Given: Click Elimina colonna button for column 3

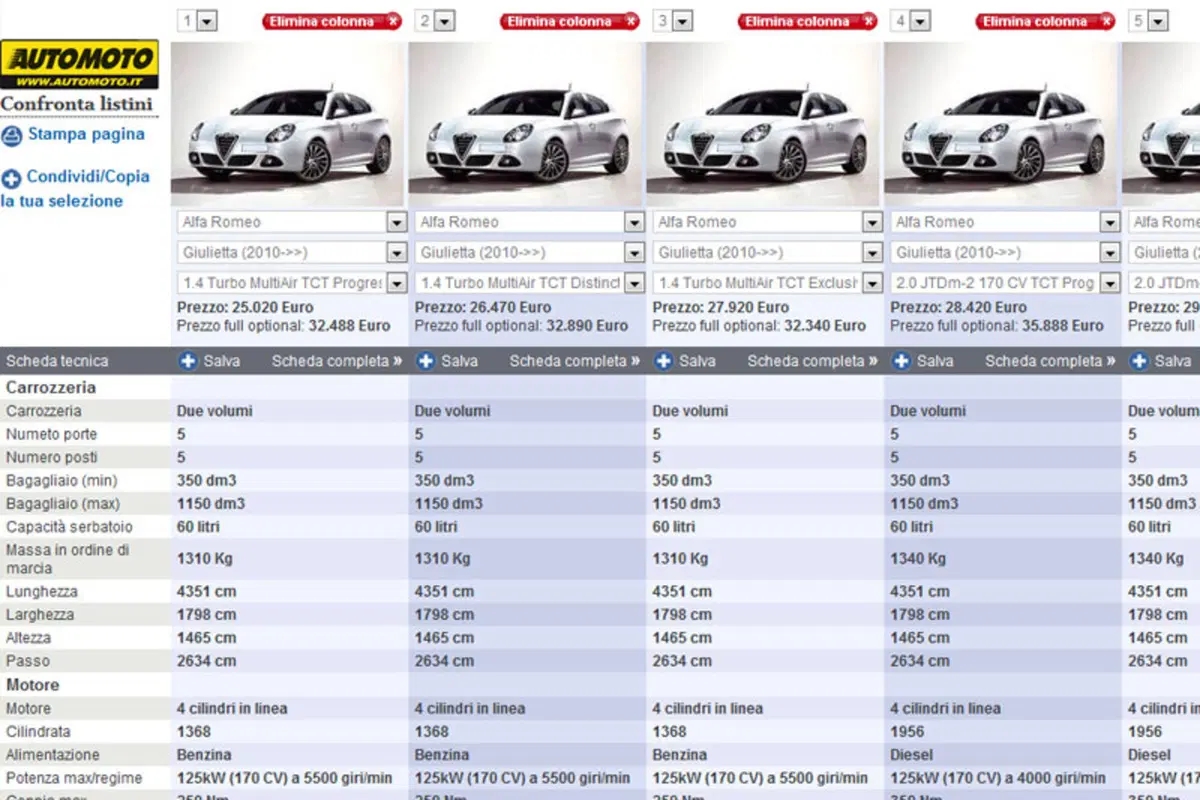Looking at the screenshot, I should point(808,21).
